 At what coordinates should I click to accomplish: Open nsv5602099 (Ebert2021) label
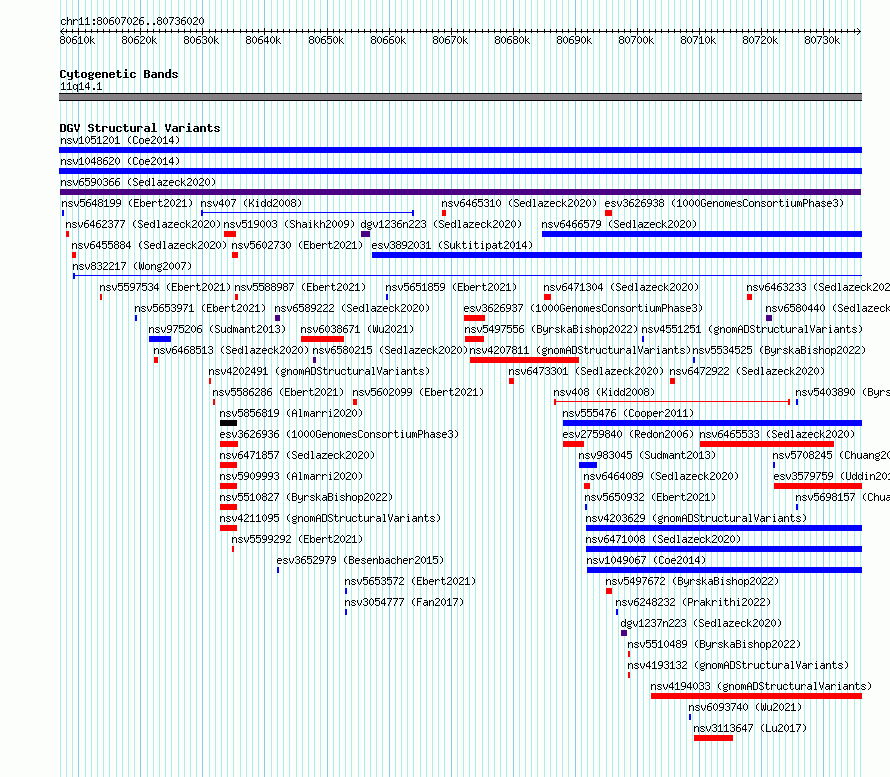[418, 392]
